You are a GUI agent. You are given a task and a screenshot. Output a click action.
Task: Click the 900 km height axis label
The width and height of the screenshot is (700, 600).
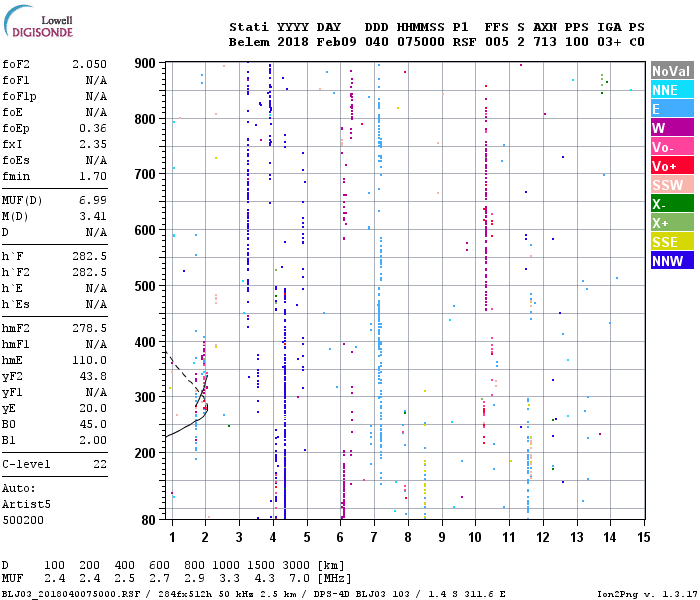click(145, 63)
